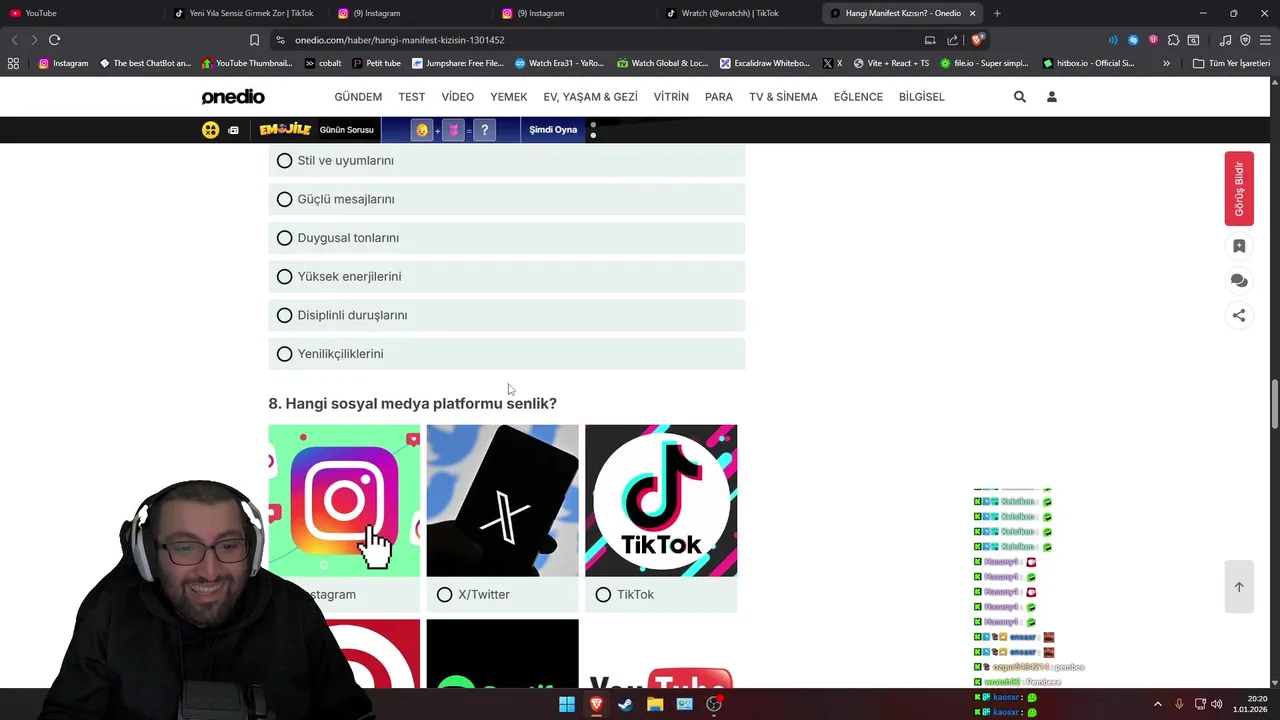This screenshot has width=1280, height=720.
Task: Open the Shazam extension icon
Action: click(x=1133, y=40)
